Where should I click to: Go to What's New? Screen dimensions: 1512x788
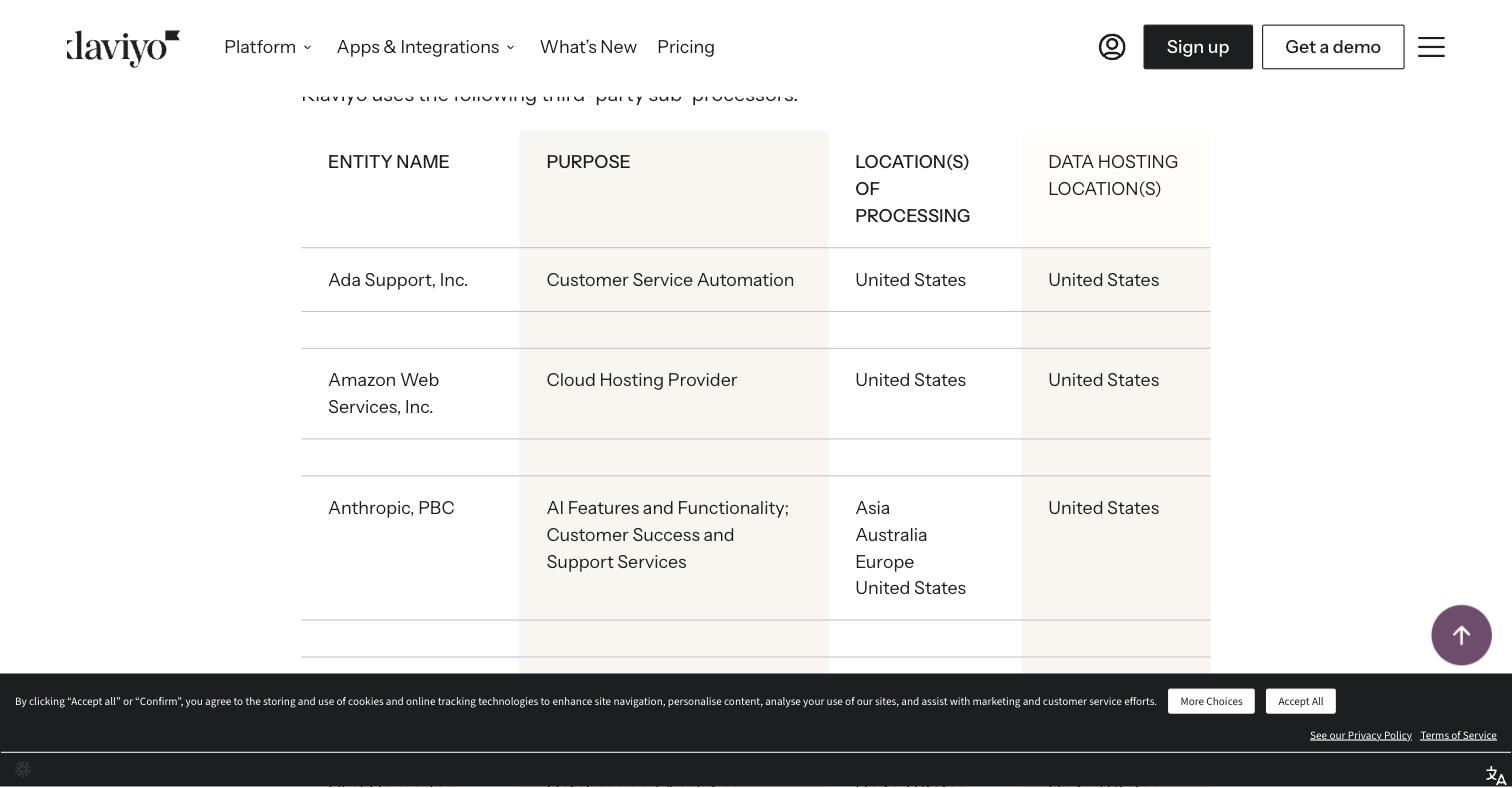588,47
